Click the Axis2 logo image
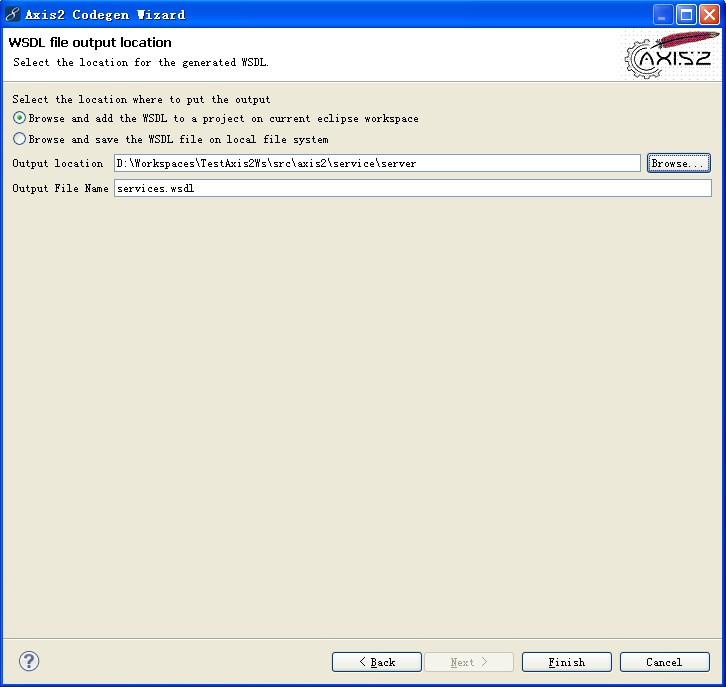The image size is (726, 687). point(671,55)
